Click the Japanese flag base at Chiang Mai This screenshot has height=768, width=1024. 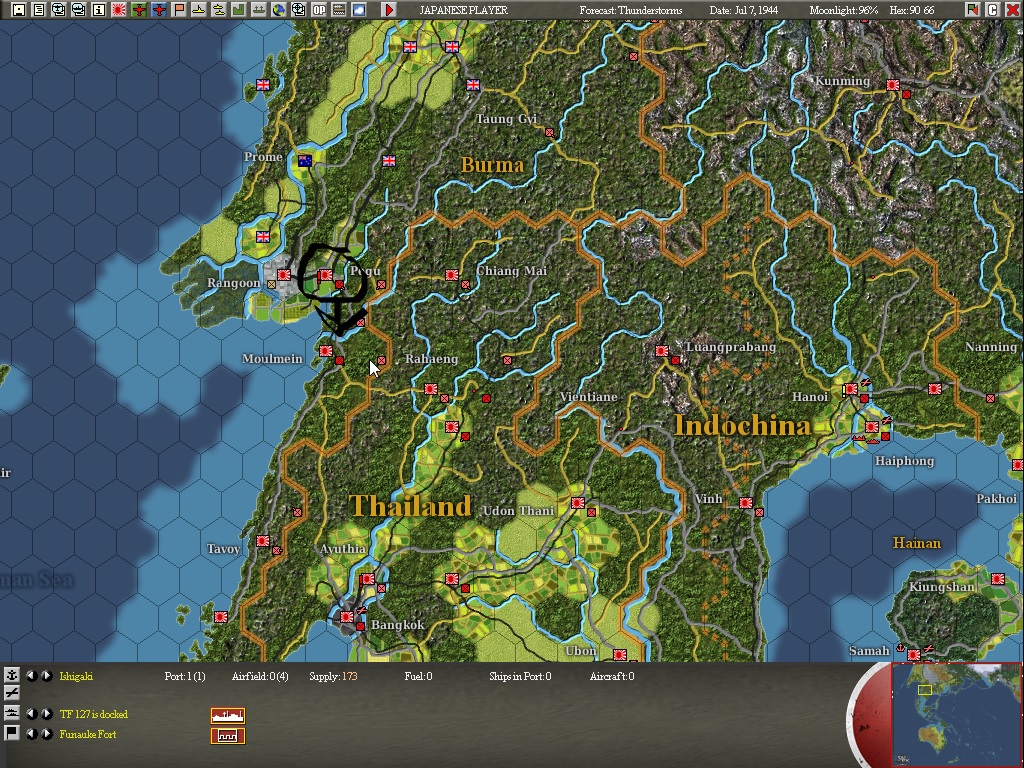pos(451,275)
